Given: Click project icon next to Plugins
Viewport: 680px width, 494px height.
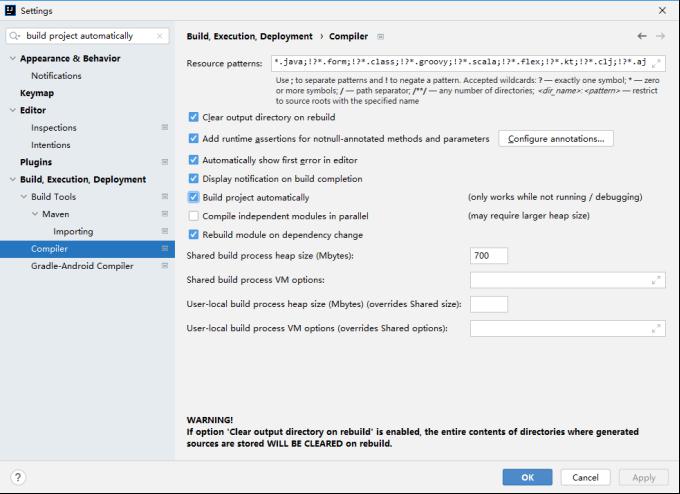Looking at the screenshot, I should tap(165, 162).
